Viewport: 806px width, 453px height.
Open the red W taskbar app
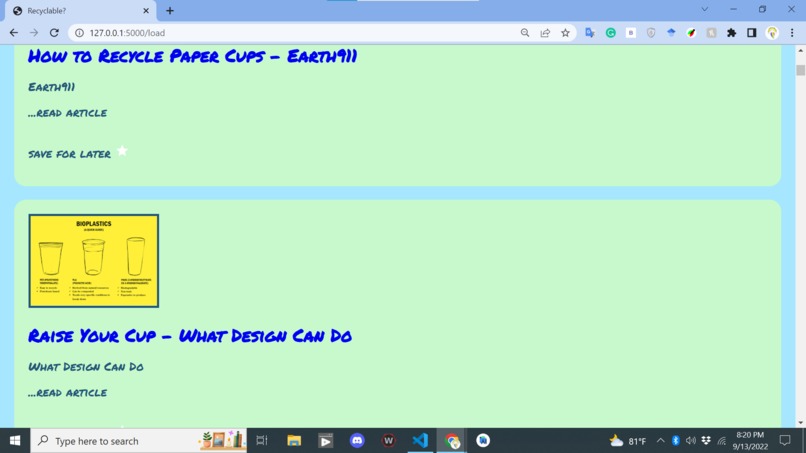(389, 441)
